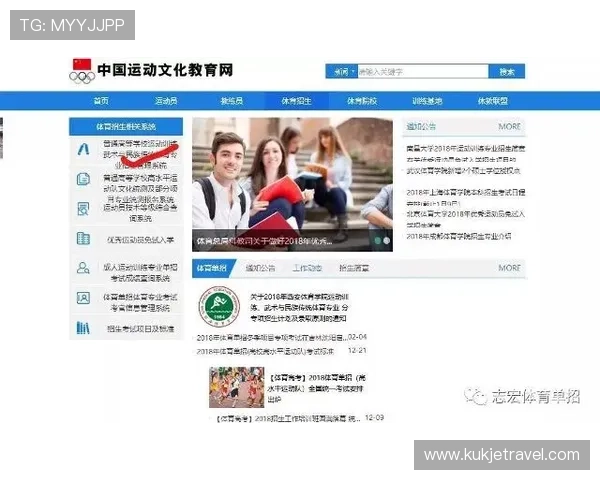Click the 中国运动文化教育网 flag and rings logo
Viewport: 600px width, 480px height.
(x=82, y=71)
